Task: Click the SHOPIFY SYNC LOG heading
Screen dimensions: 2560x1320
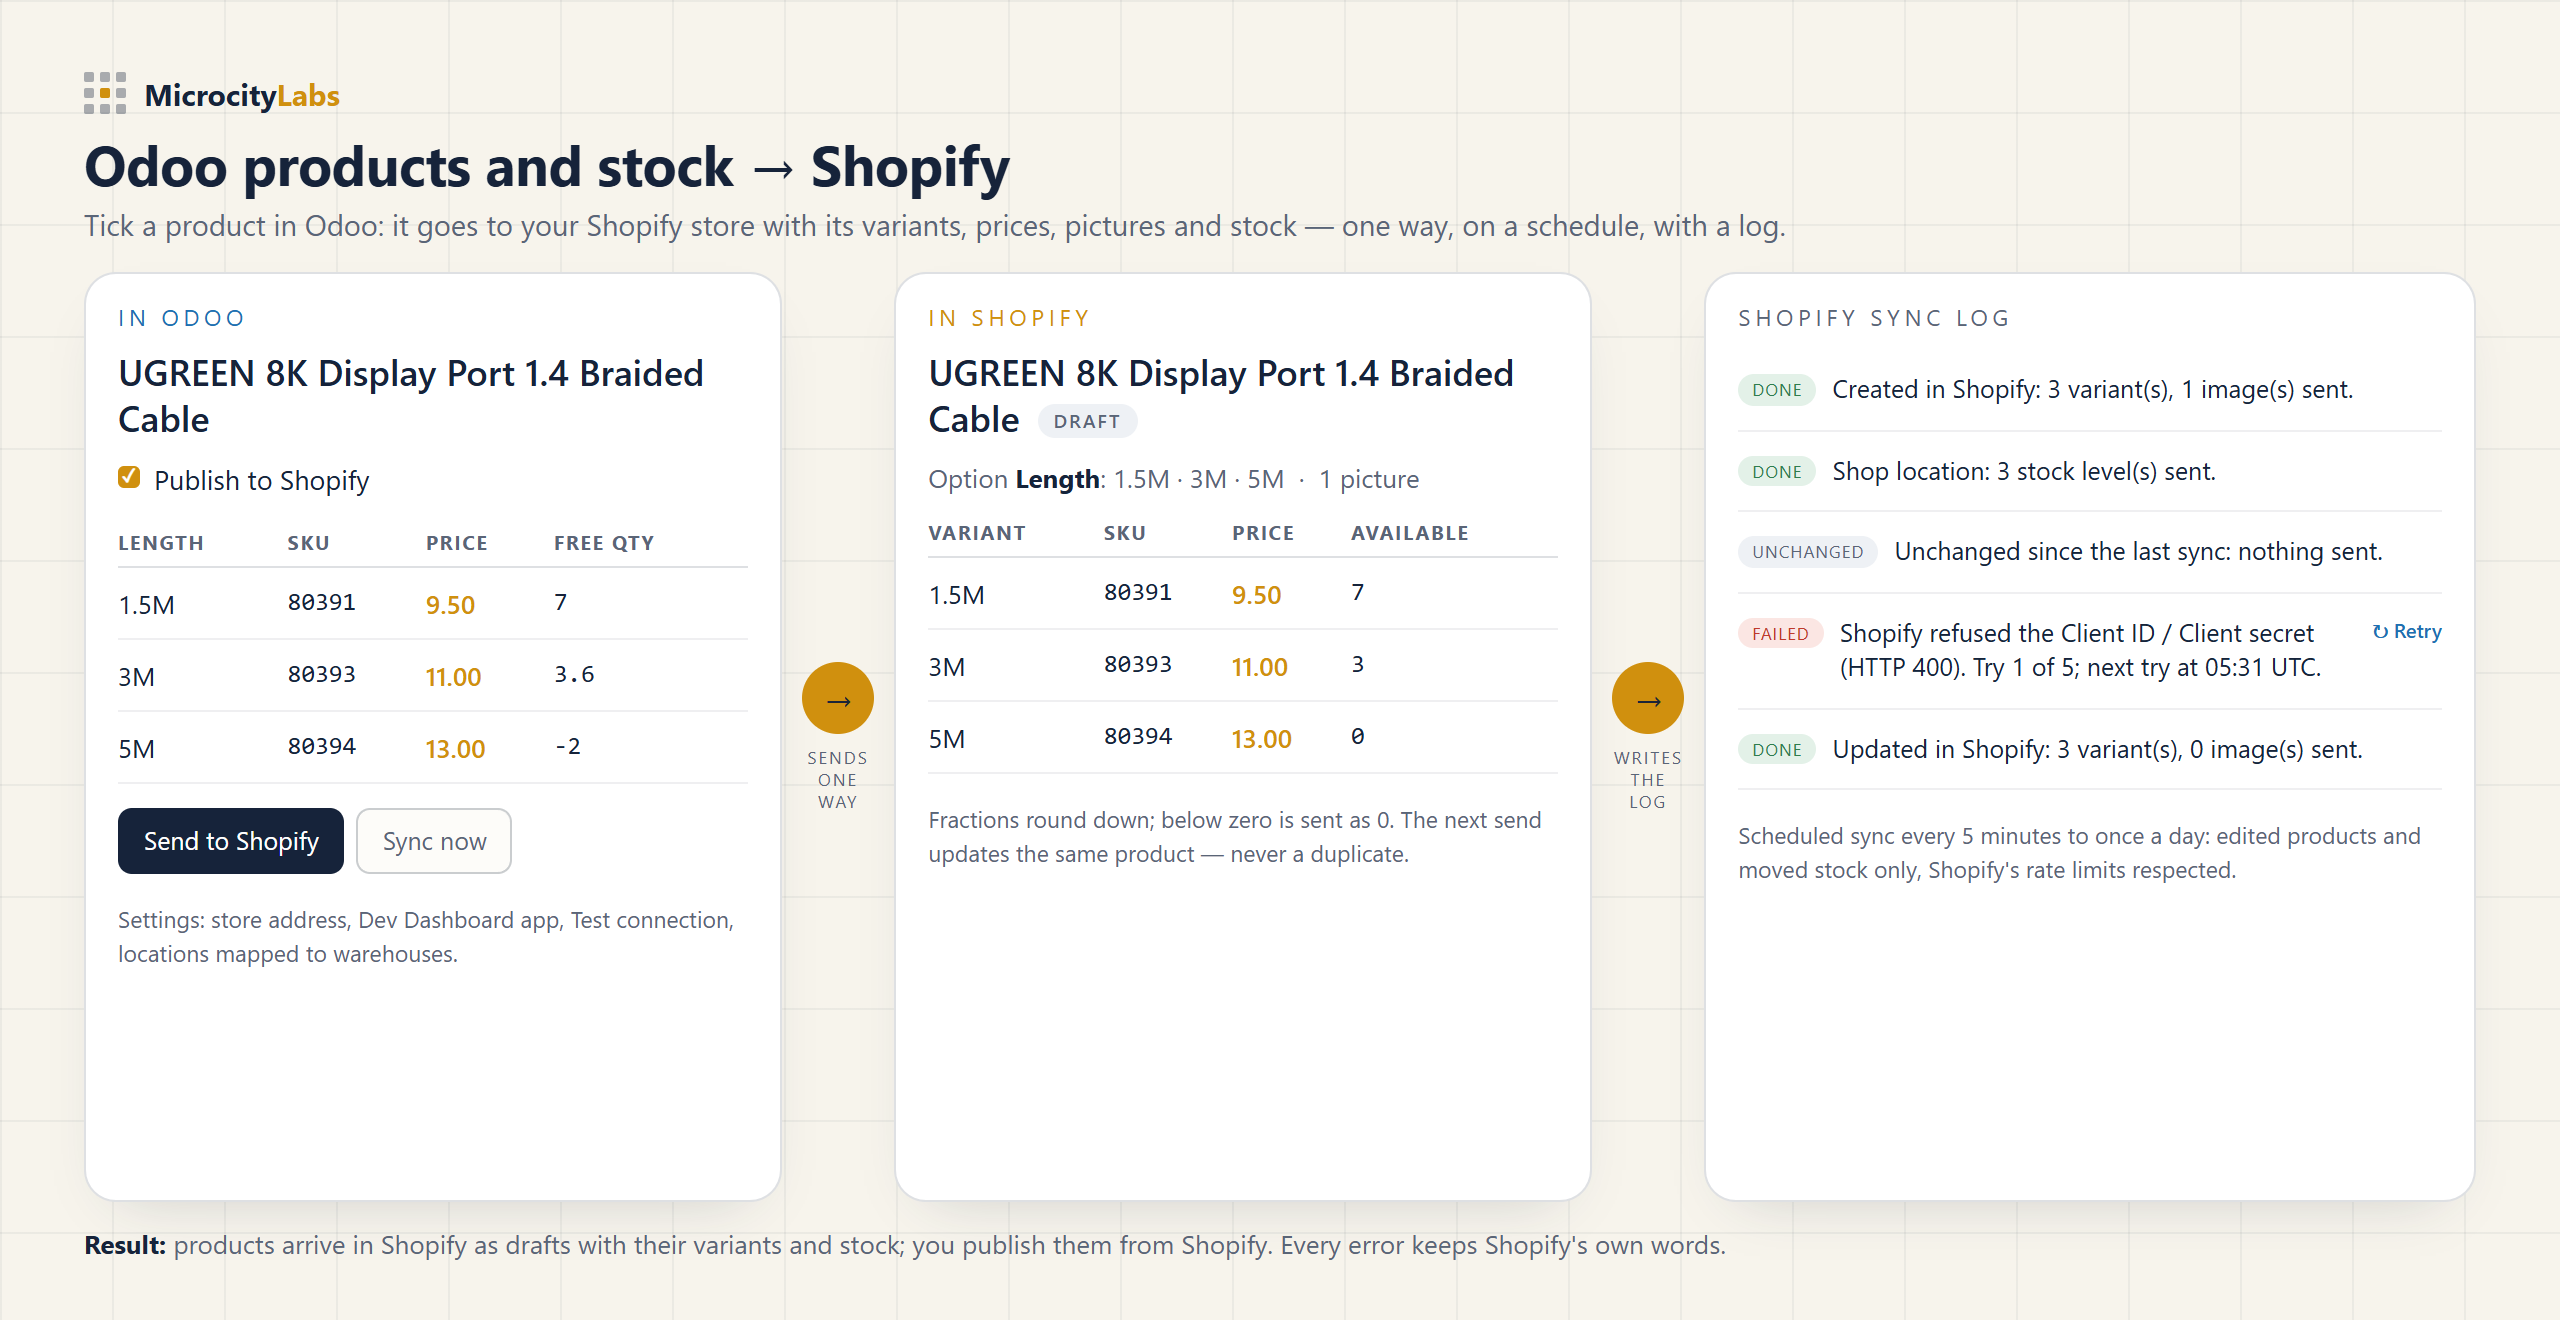Action: click(x=1874, y=318)
